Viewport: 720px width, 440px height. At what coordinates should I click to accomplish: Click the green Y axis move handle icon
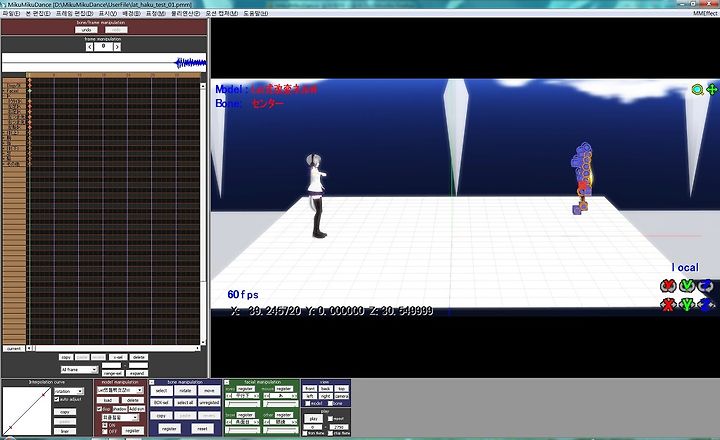687,304
